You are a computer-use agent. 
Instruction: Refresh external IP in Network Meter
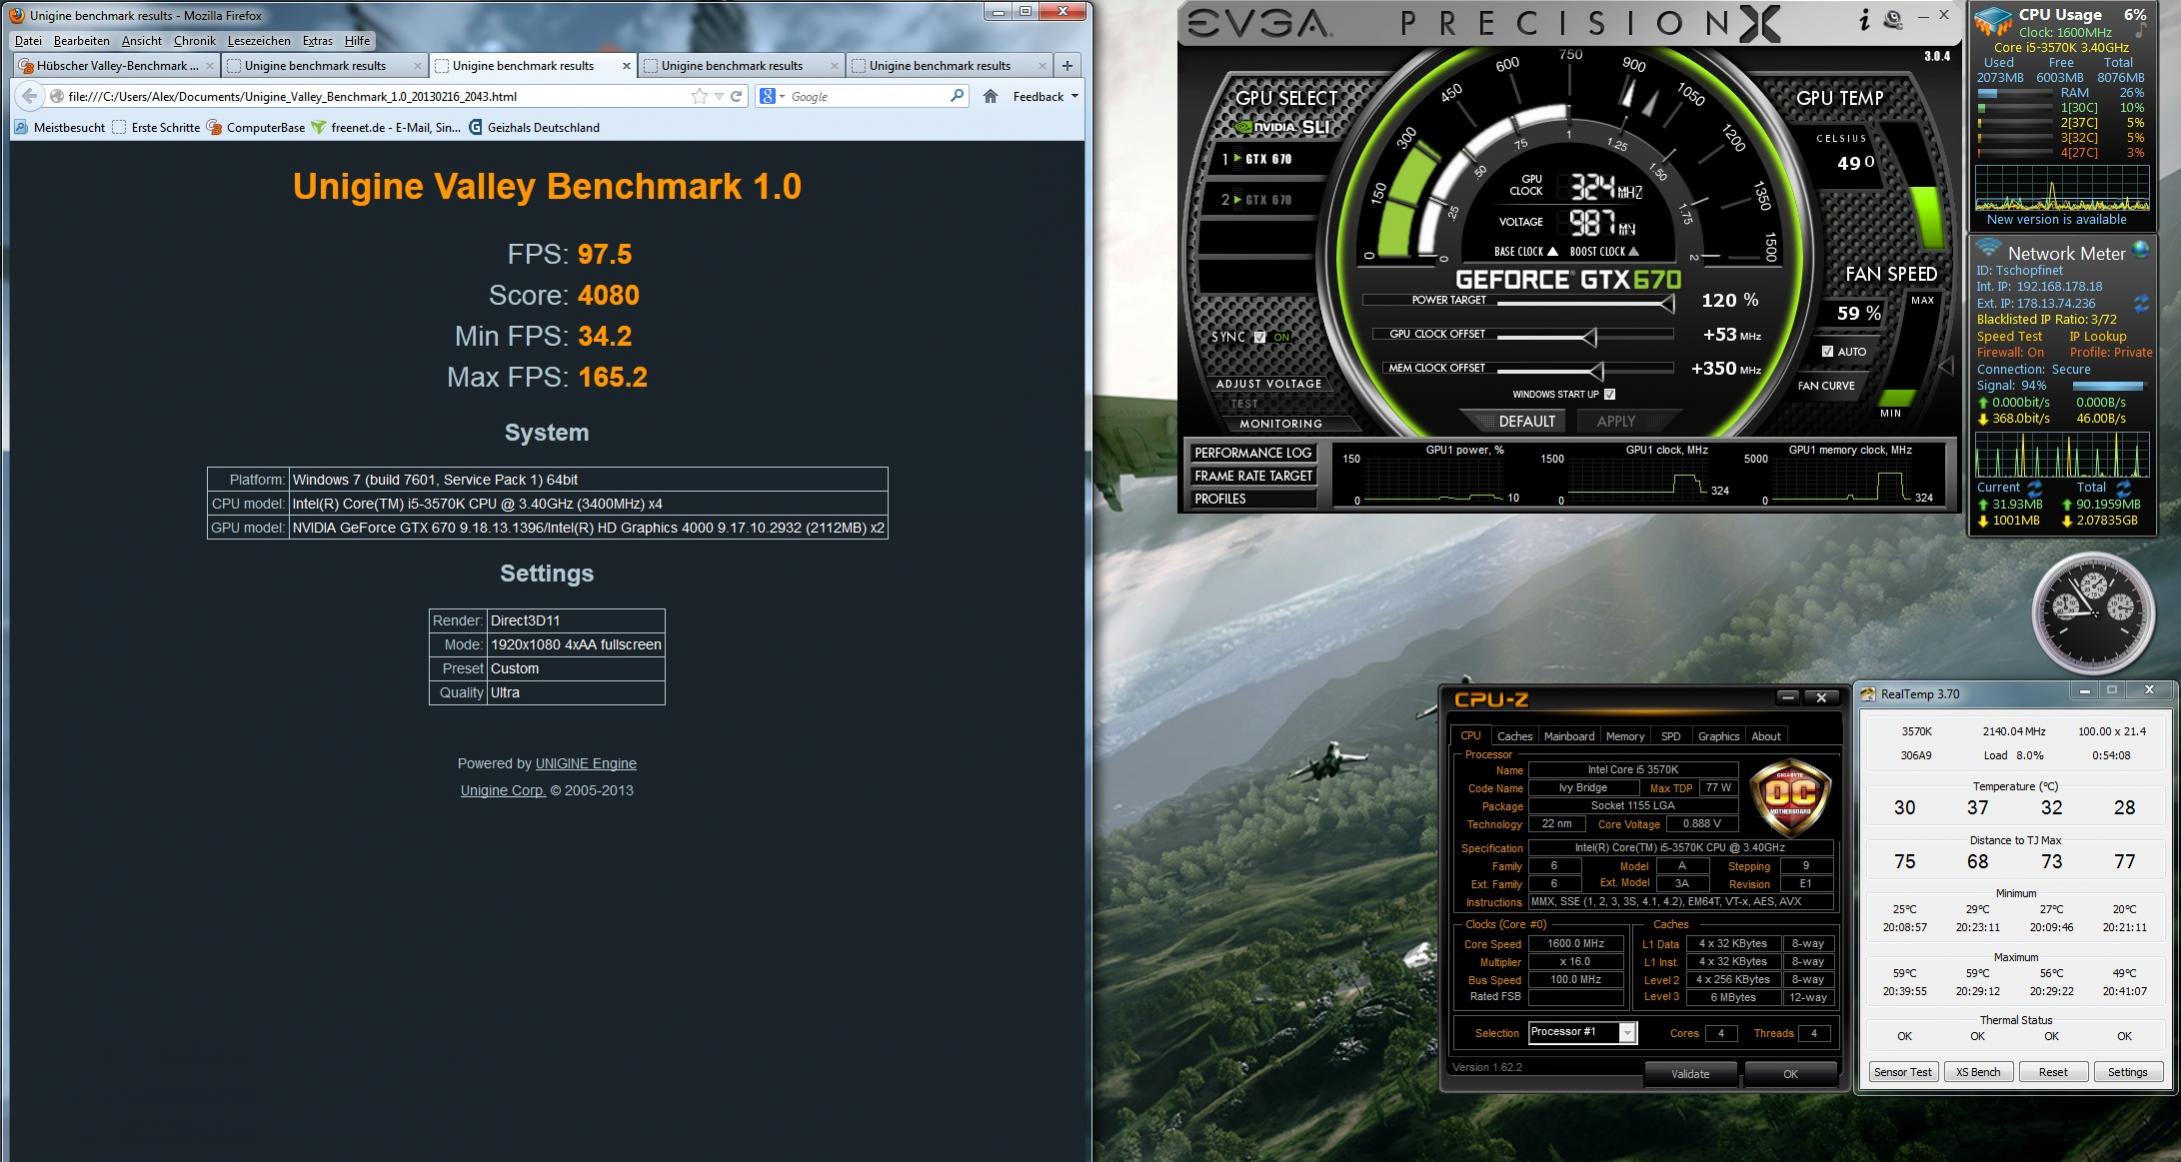pos(2141,303)
